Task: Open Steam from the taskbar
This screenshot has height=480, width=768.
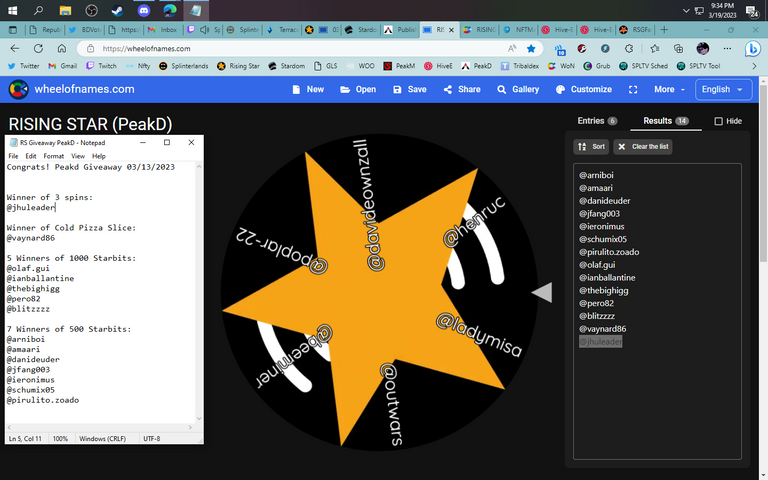Action: 118,10
